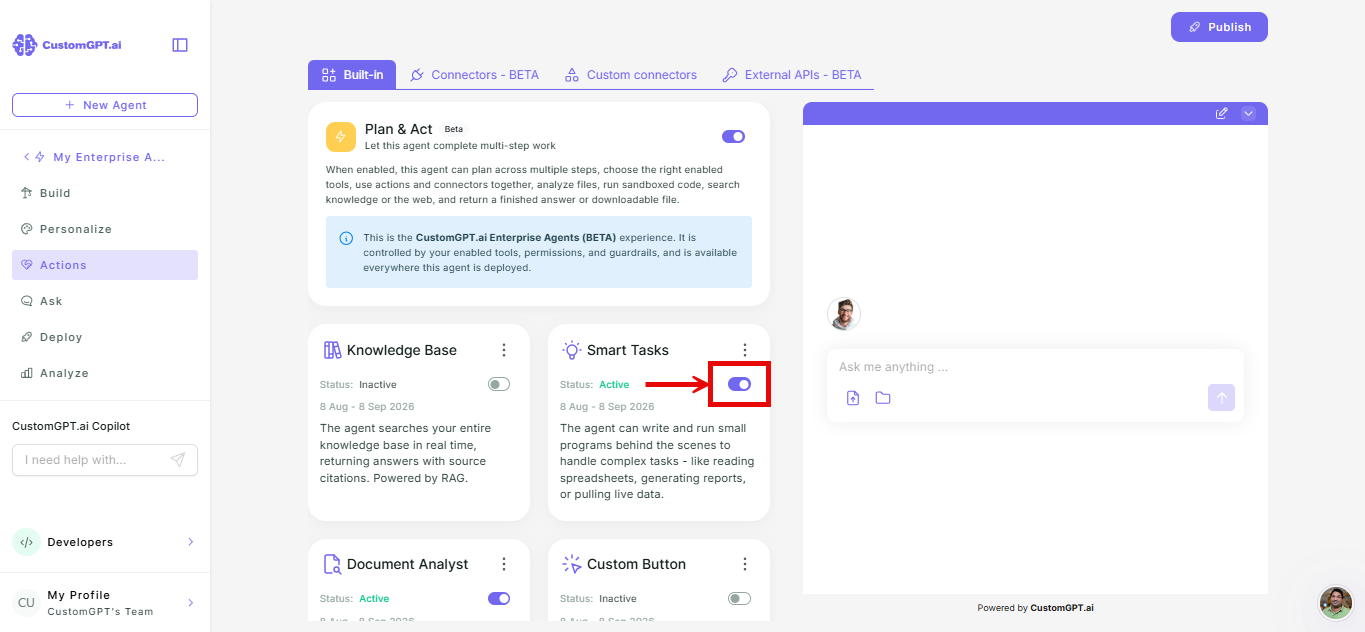Screen dimensions: 1365x632
Task: Click the send arrow button in chat
Action: (x=1221, y=397)
